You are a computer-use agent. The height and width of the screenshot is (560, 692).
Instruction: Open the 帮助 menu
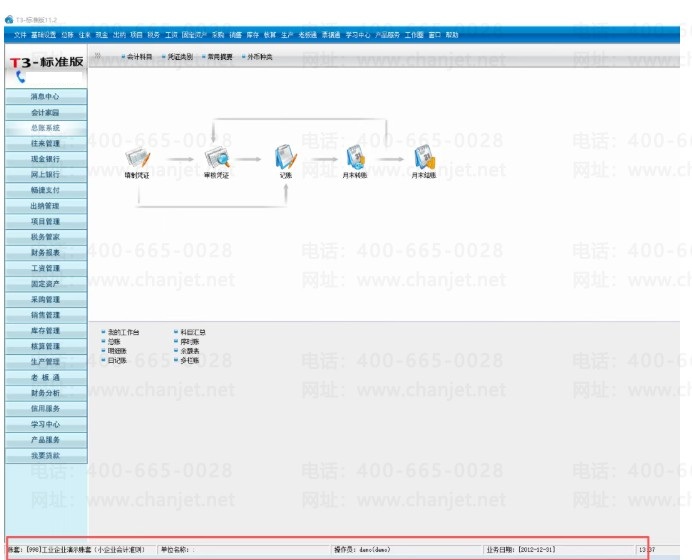point(452,35)
